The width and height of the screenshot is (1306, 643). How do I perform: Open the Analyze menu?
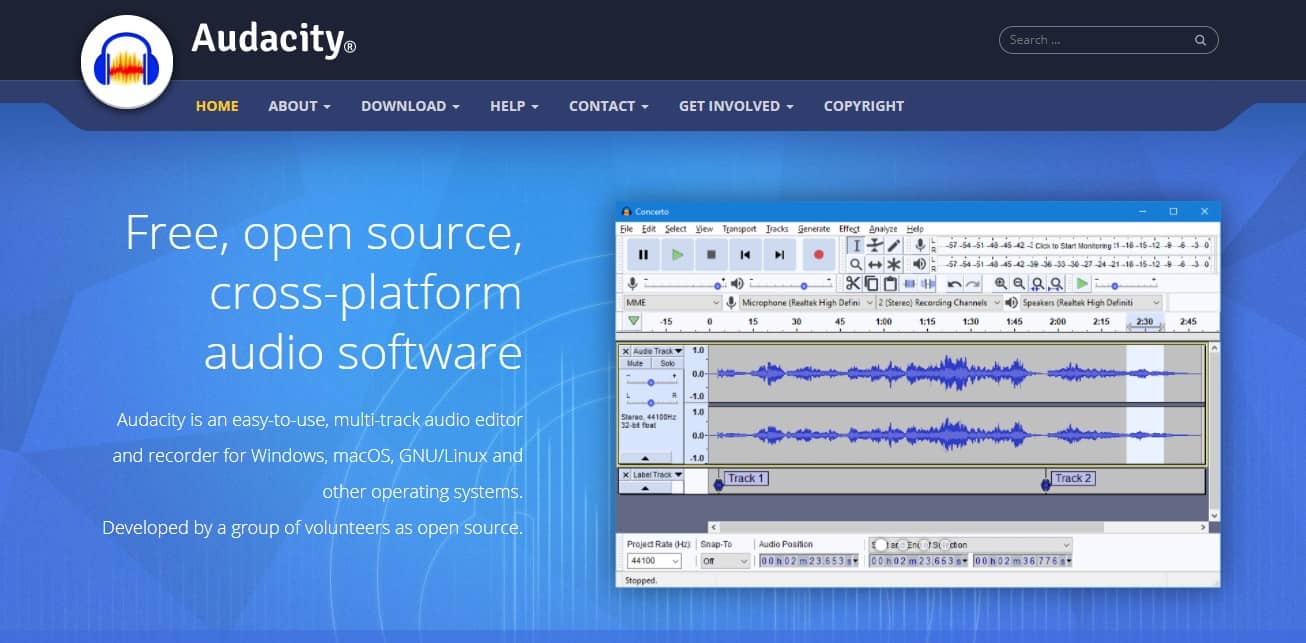(883, 229)
